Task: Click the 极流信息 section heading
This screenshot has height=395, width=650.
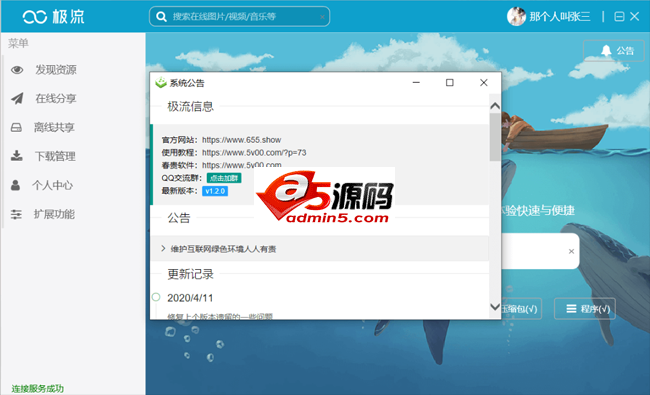Action: 190,107
